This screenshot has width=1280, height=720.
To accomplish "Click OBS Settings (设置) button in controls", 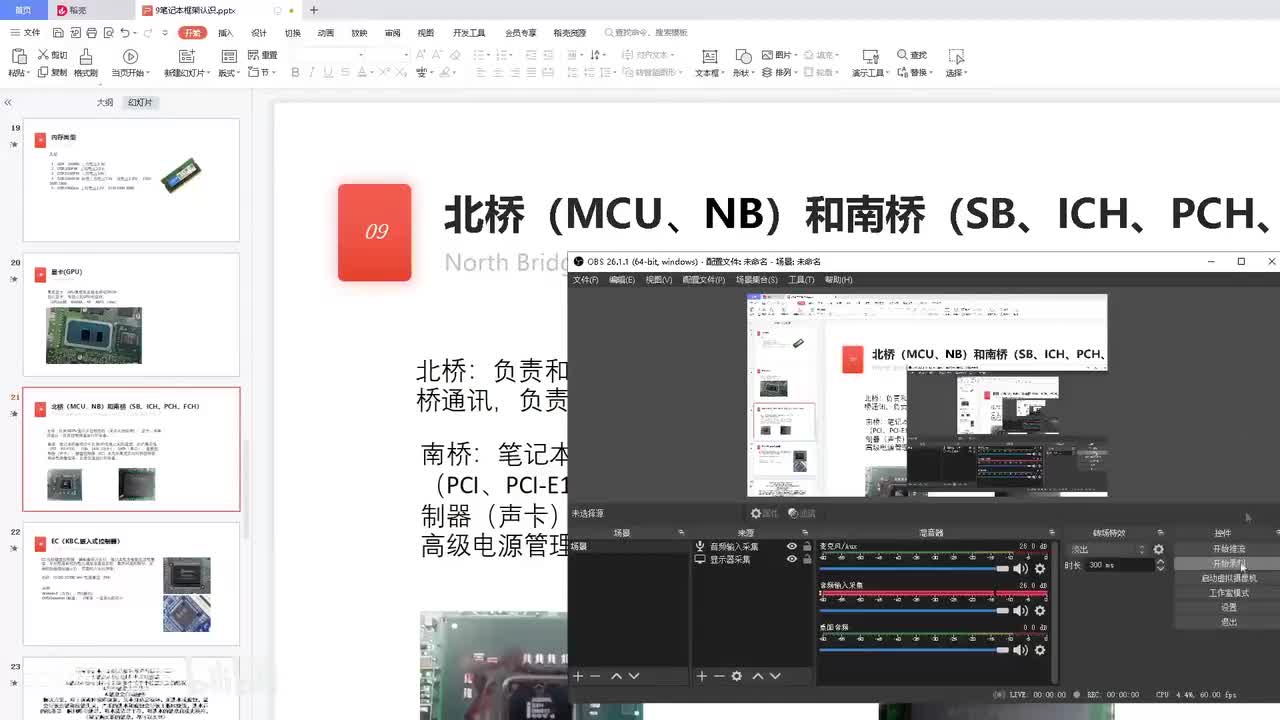I will point(1229,607).
